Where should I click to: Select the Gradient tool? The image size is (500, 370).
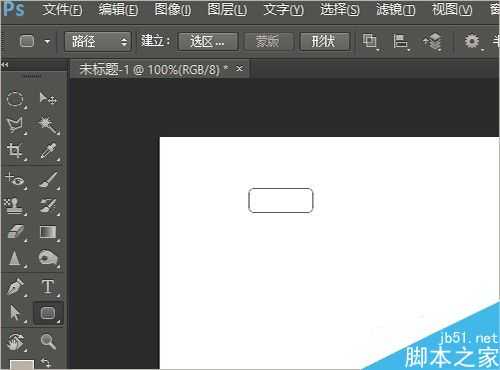tap(48, 232)
